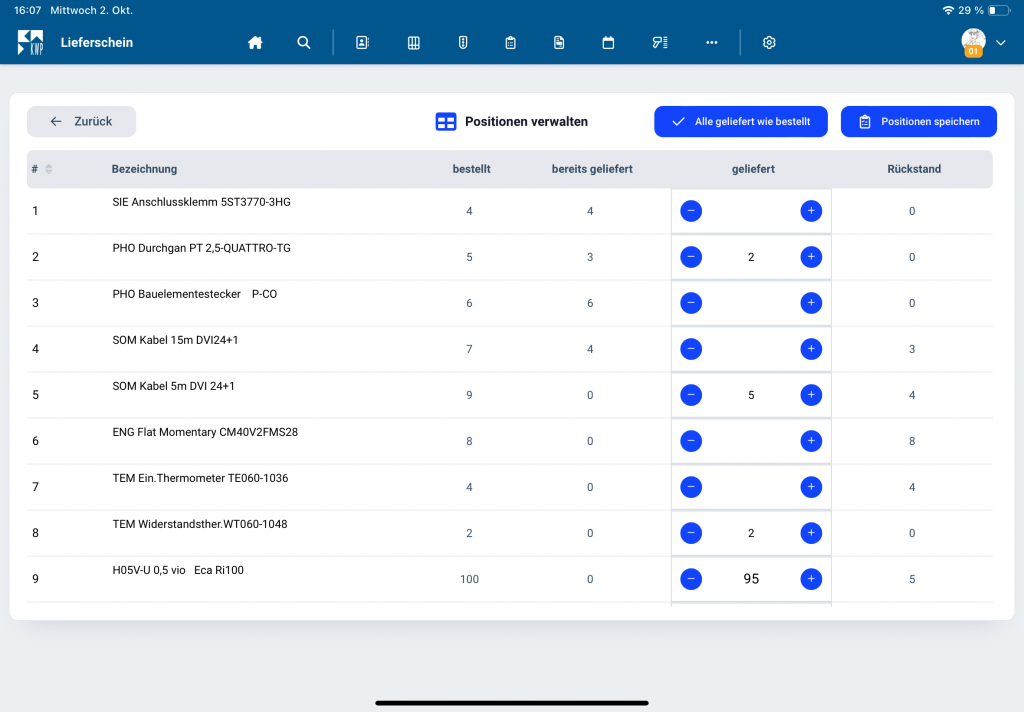Expand the user menu chevron

pyautogui.click(x=1000, y=42)
